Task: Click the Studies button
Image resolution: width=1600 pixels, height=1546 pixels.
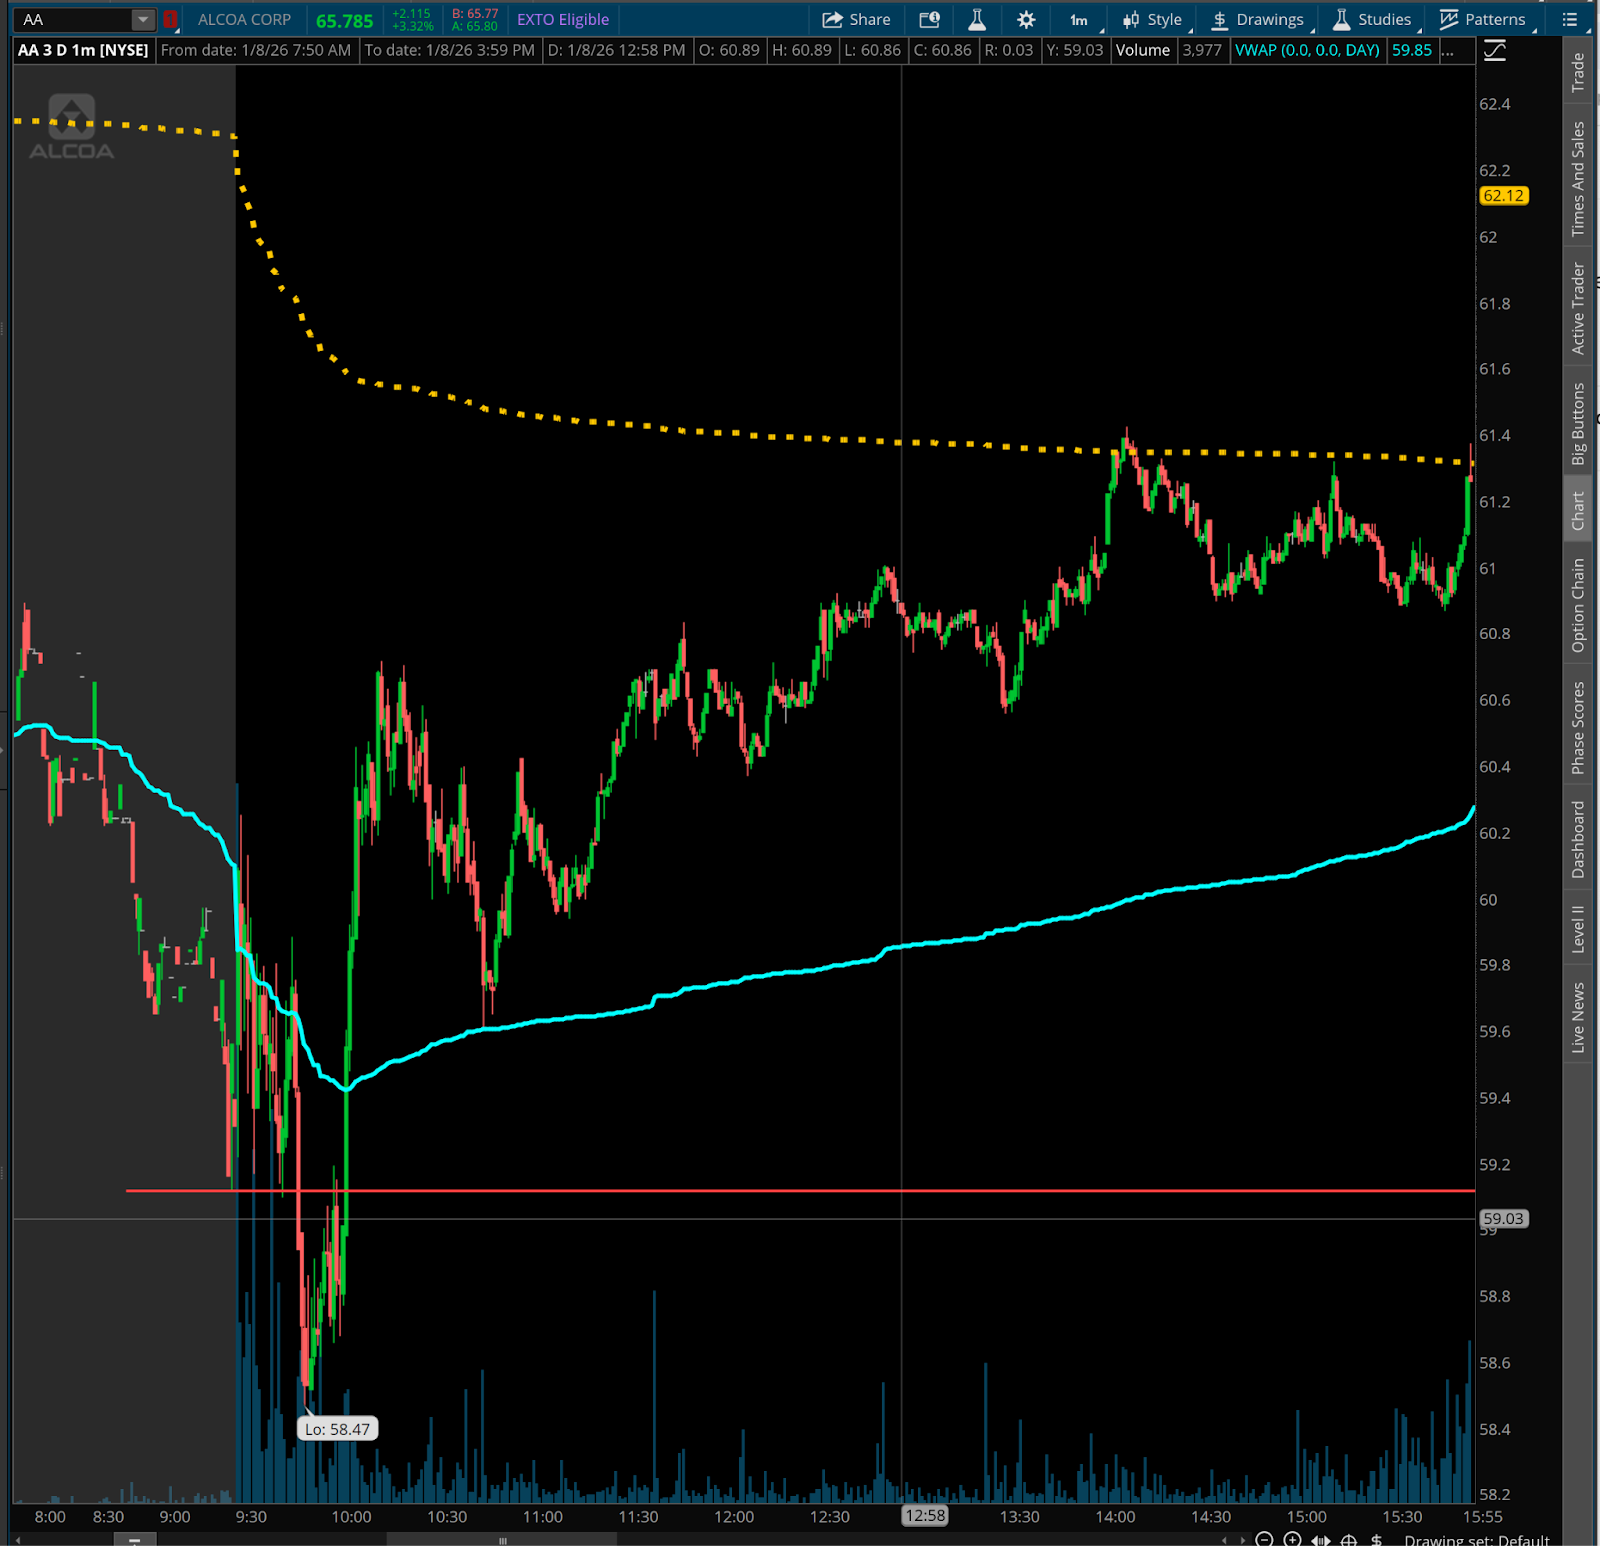Action: tap(1372, 20)
